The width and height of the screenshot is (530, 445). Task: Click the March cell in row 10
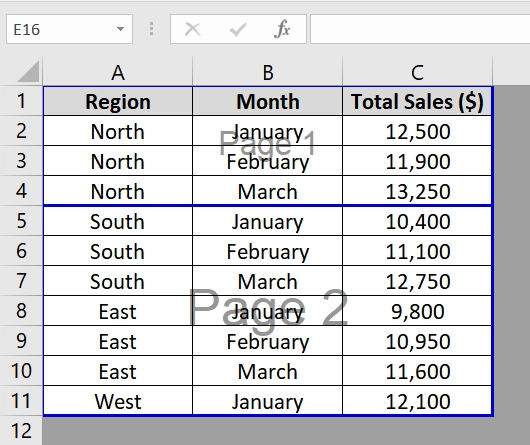click(267, 371)
